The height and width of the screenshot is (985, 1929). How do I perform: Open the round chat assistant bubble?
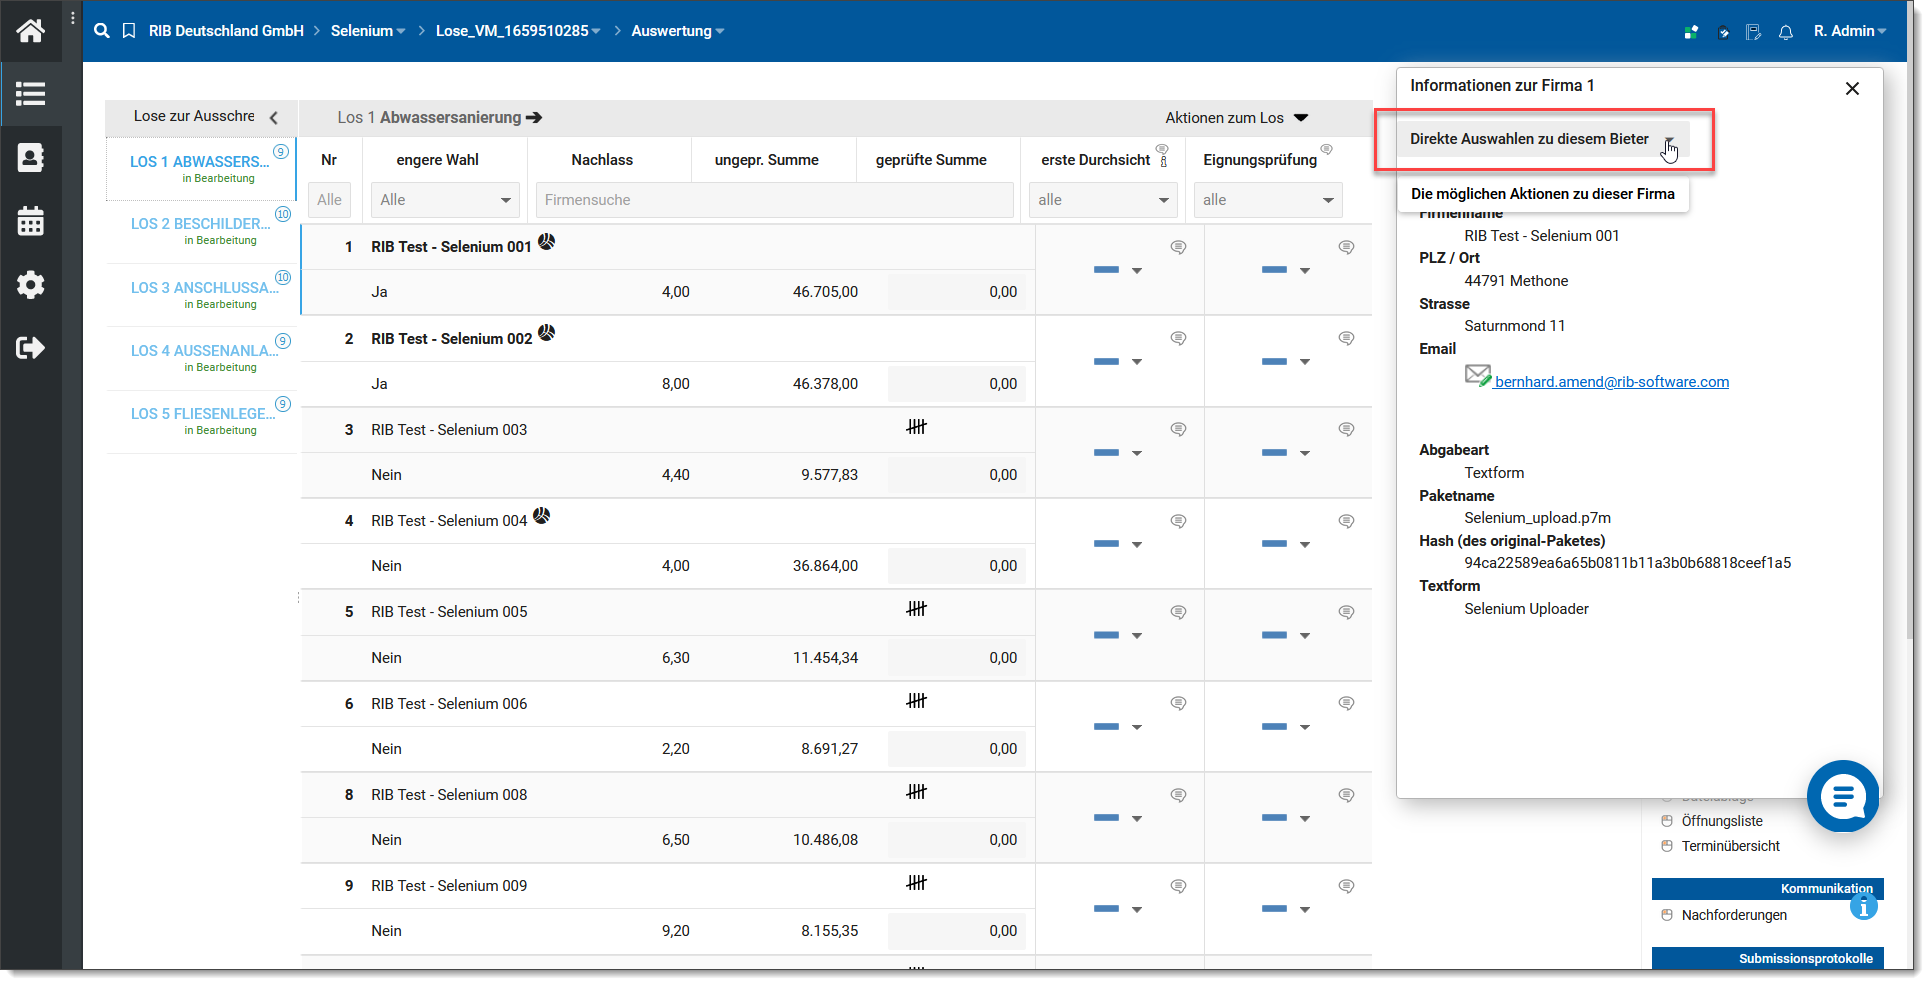point(1843,796)
